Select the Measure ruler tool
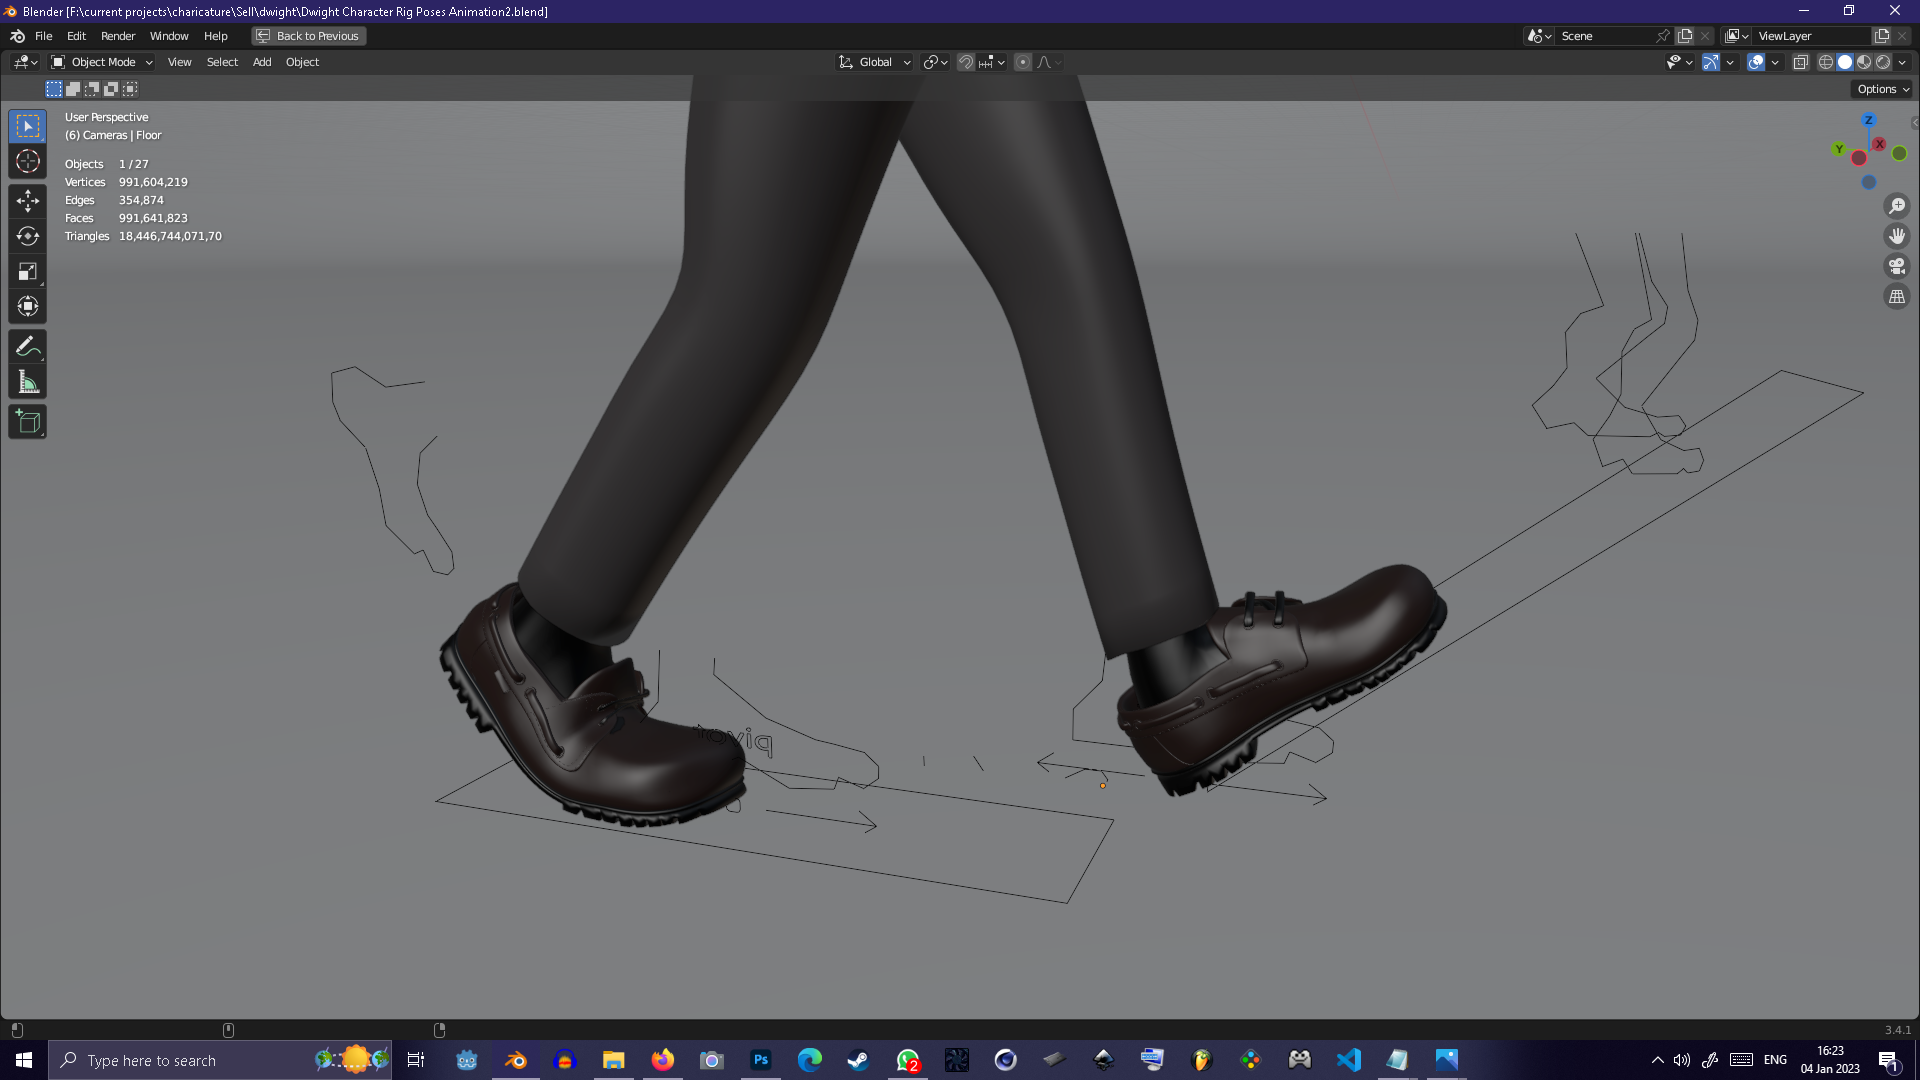Image resolution: width=1920 pixels, height=1080 pixels. (x=28, y=382)
